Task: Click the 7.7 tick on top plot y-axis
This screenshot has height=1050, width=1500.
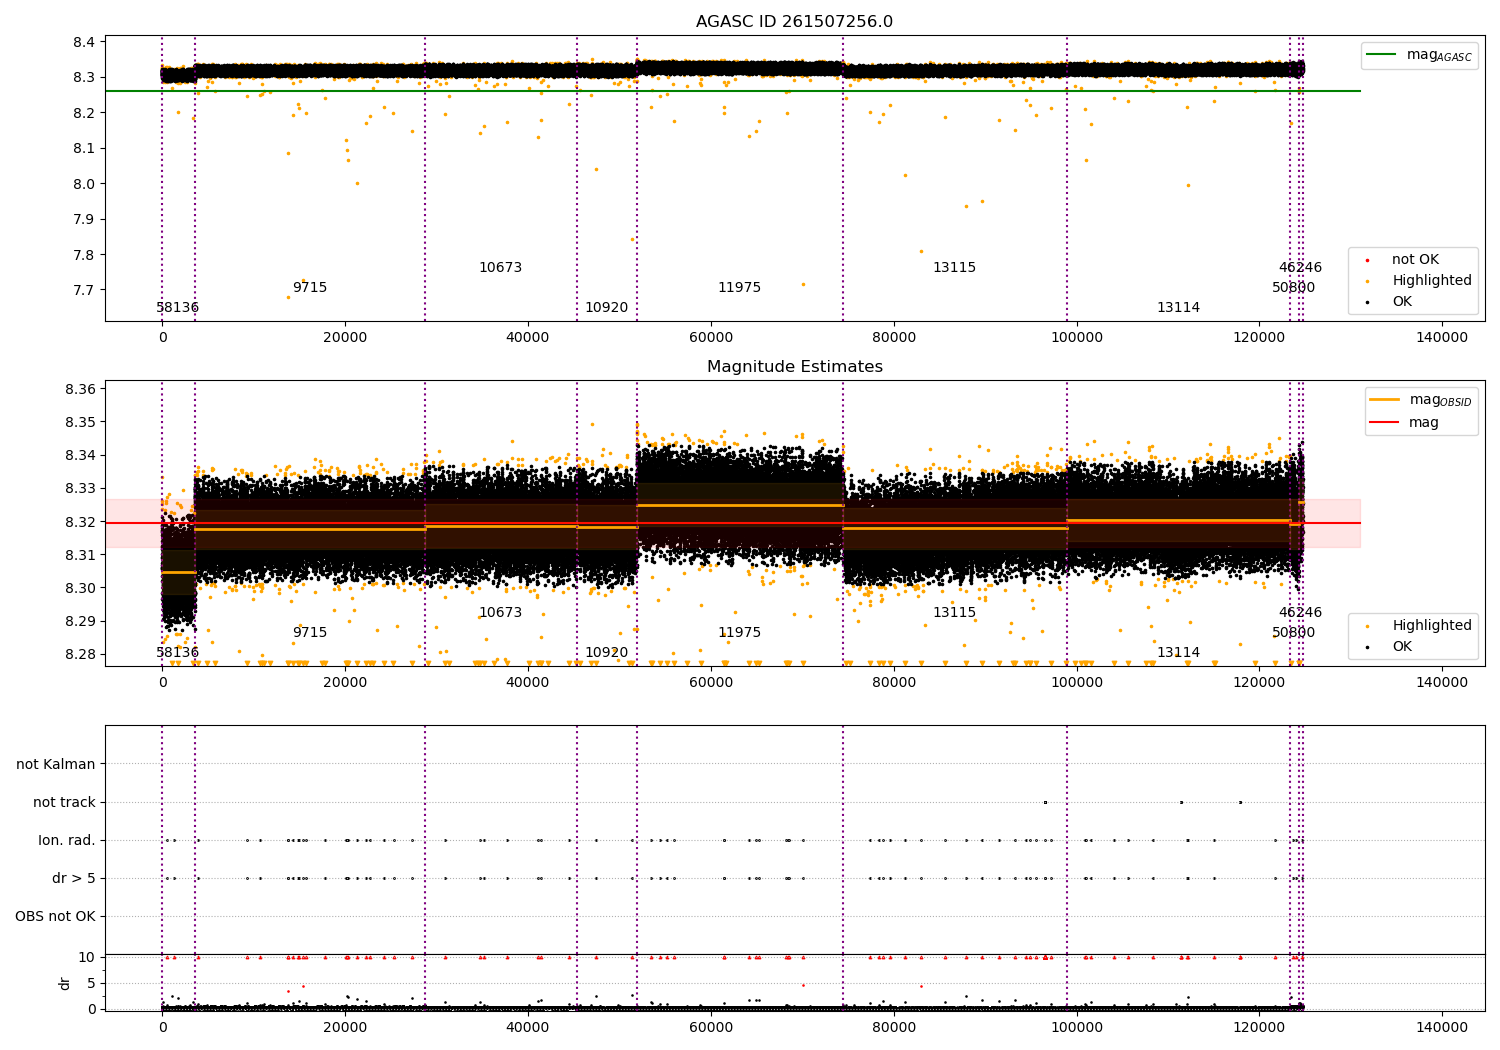Action: point(84,291)
